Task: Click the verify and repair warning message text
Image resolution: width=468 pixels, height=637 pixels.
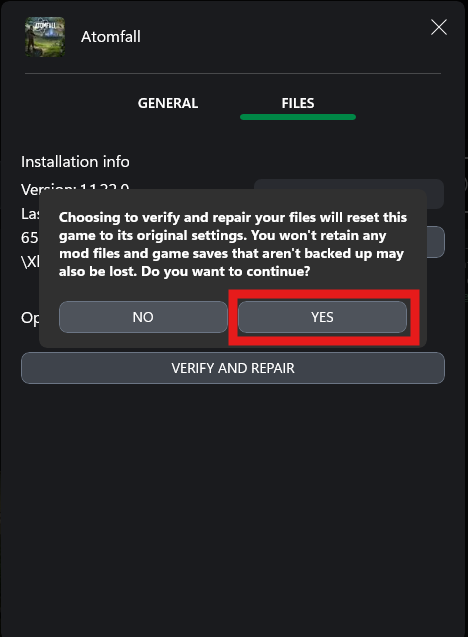Action: tap(232, 244)
